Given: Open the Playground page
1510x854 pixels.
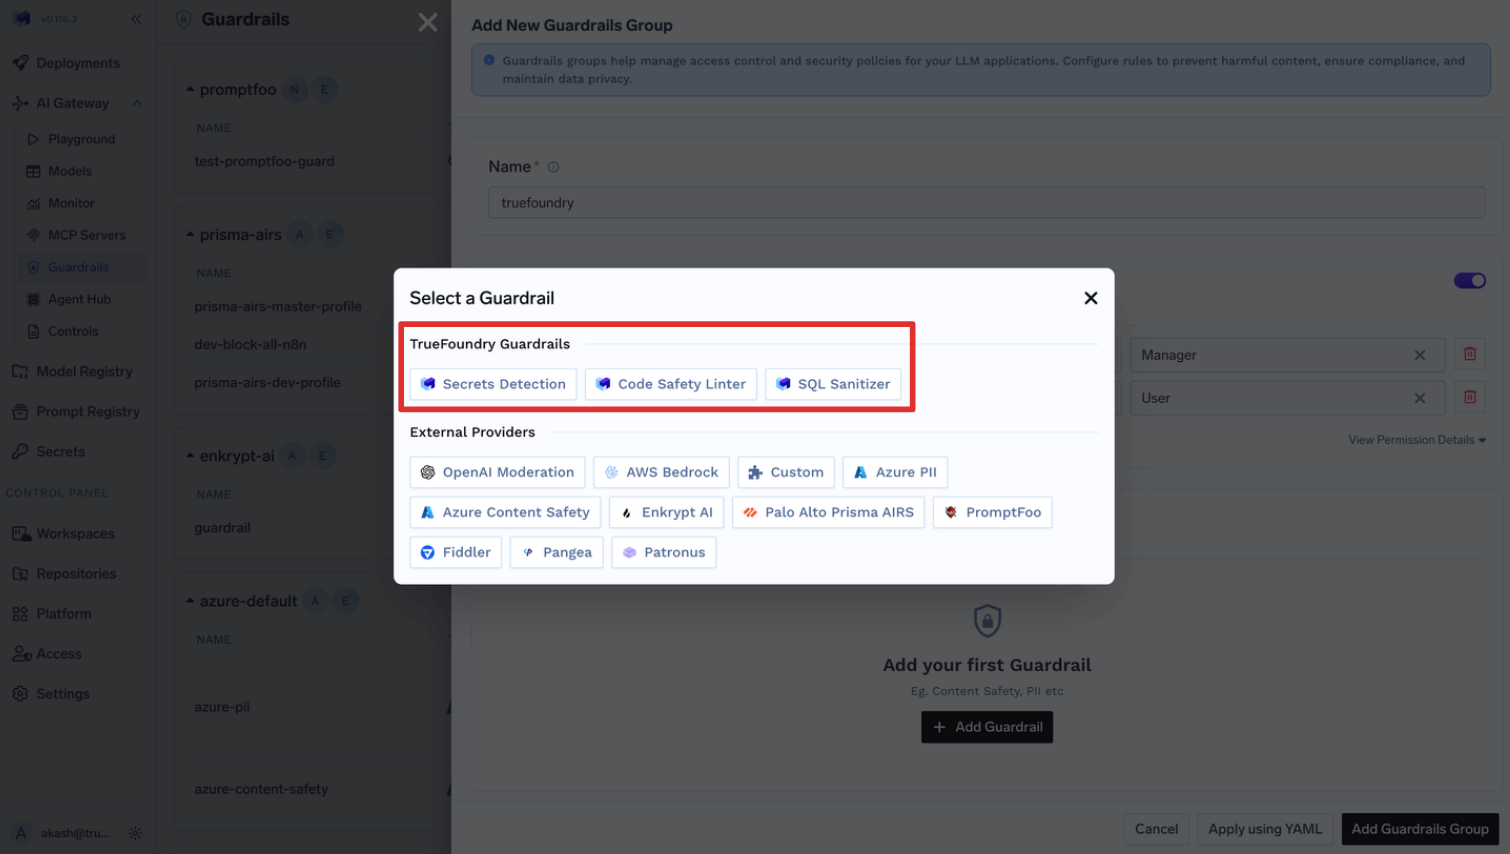Looking at the screenshot, I should click(81, 139).
